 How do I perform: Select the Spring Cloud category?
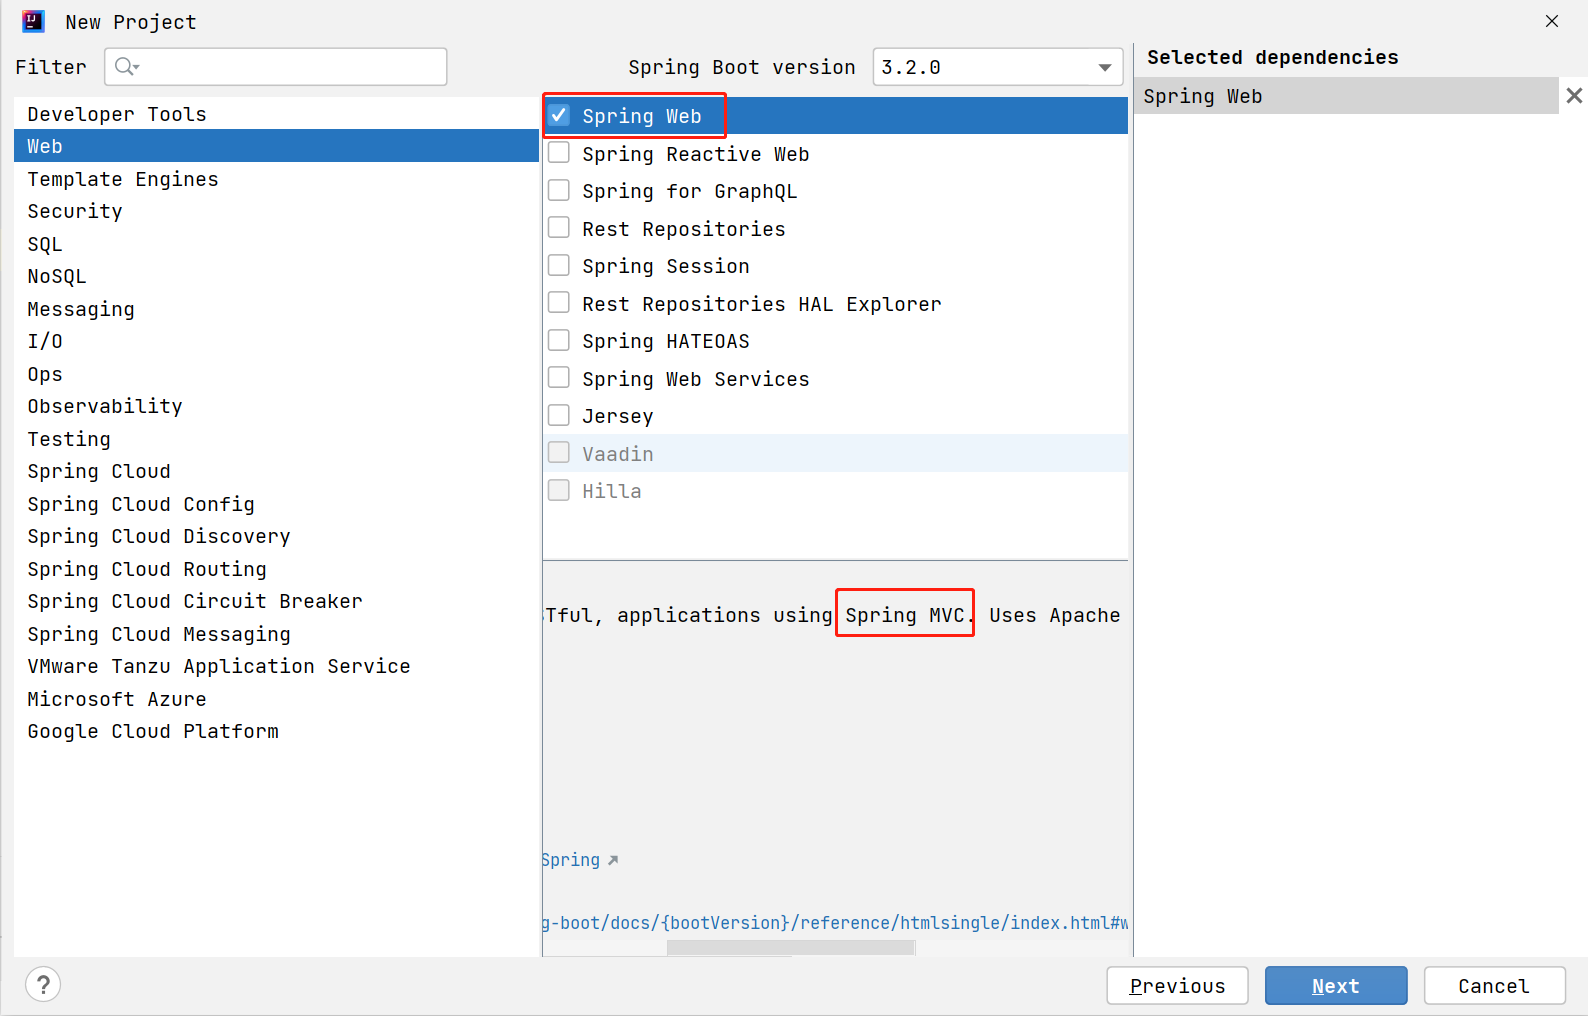tap(276, 471)
